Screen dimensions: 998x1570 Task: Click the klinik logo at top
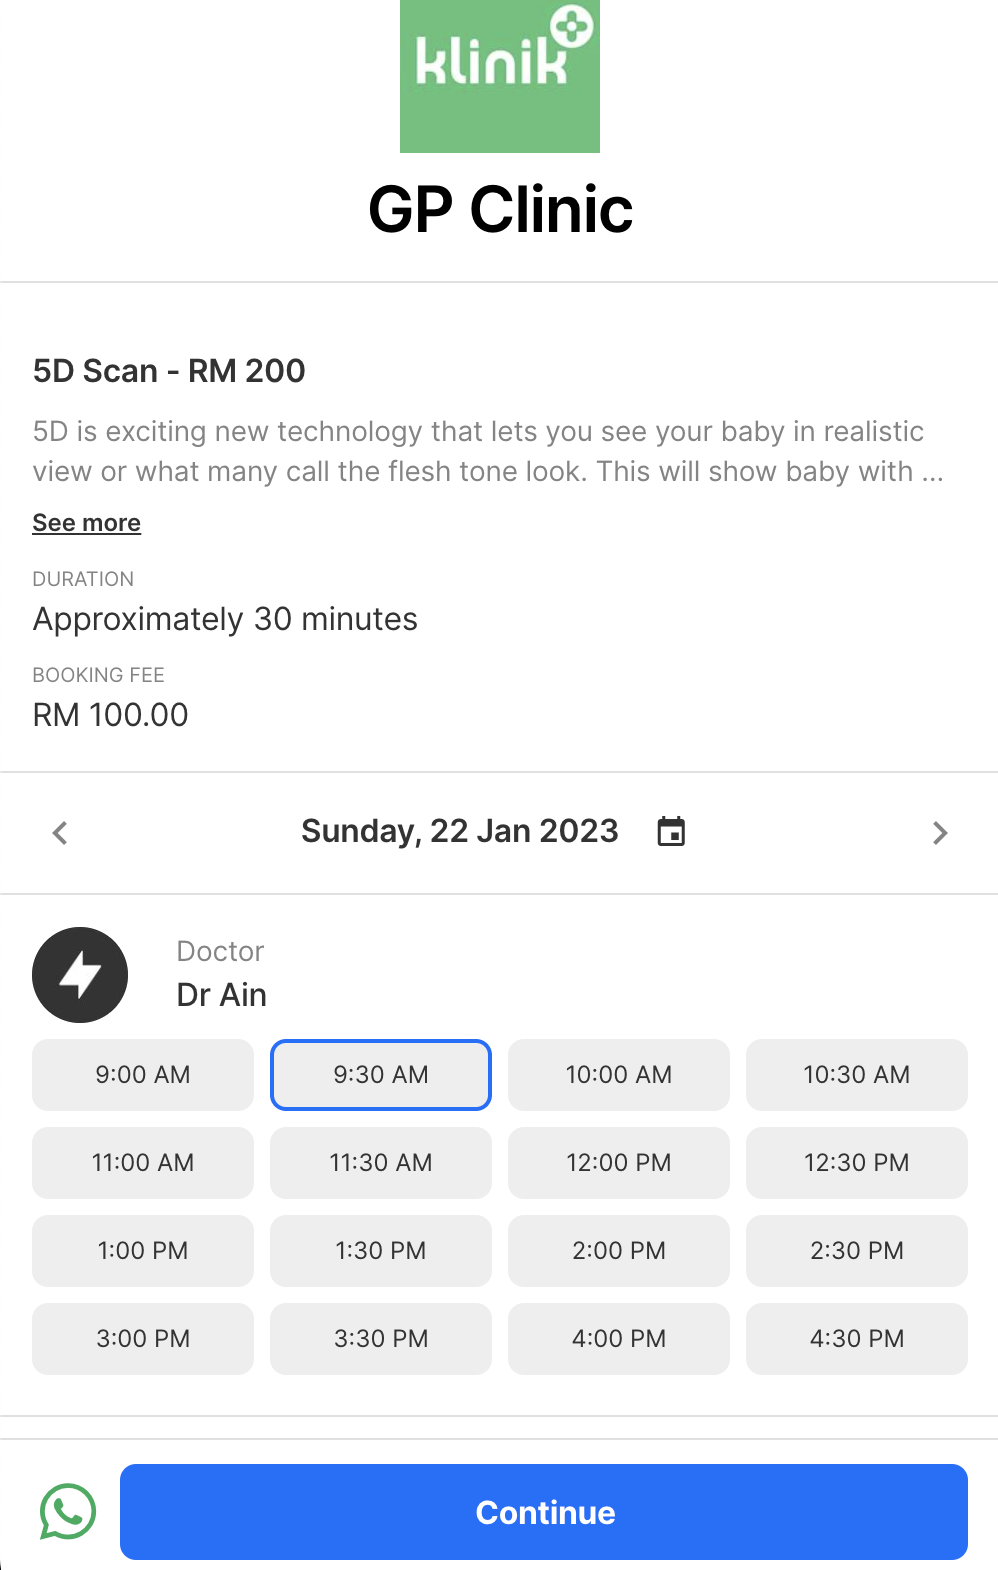499,76
